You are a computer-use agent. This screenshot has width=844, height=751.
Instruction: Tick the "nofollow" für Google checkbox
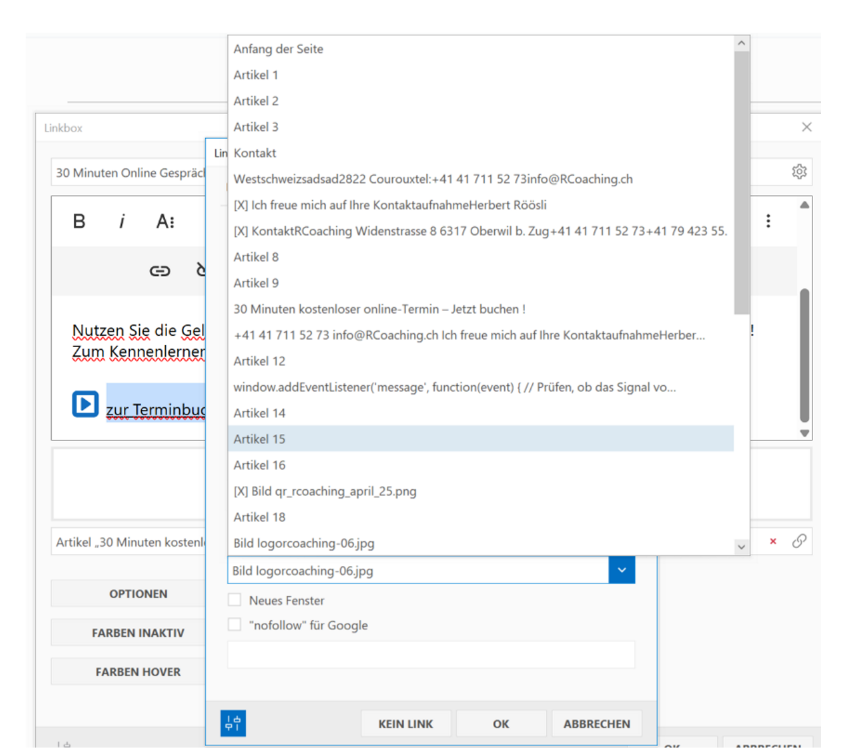pos(235,624)
